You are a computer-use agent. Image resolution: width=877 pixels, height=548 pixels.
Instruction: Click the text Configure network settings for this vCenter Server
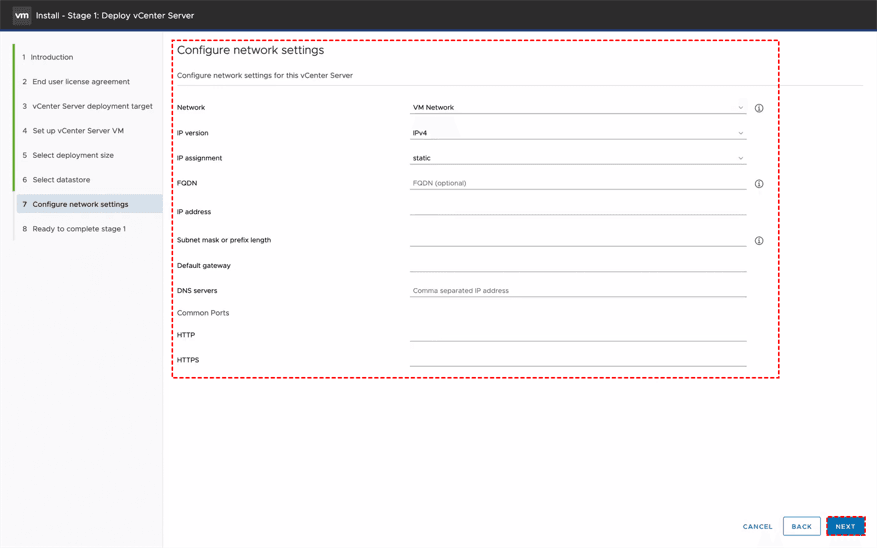265,75
